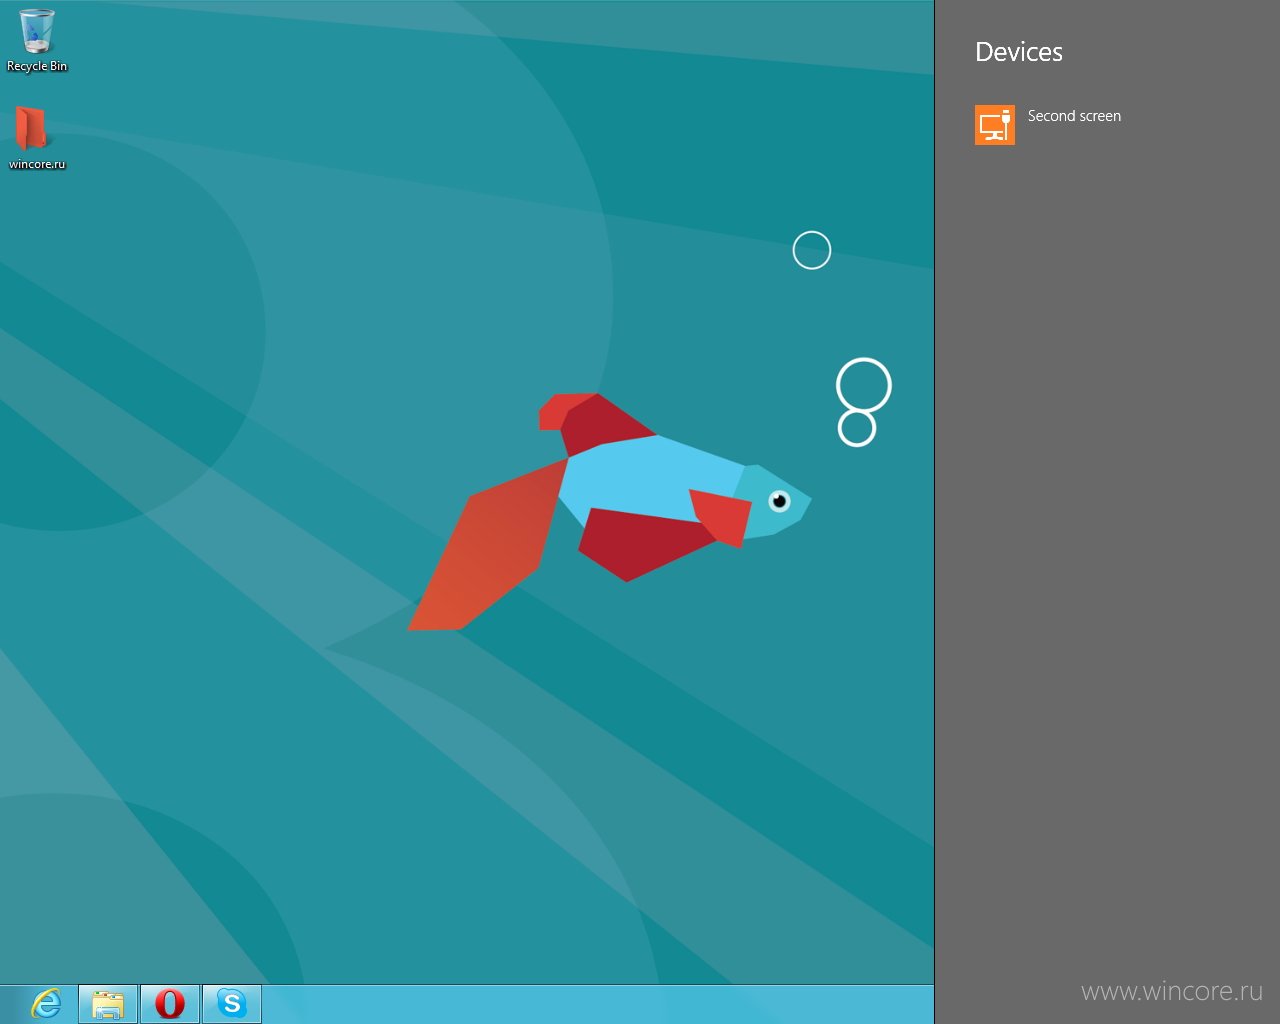1280x1024 pixels.
Task: Click the Devices panel heading
Action: 1019,52
